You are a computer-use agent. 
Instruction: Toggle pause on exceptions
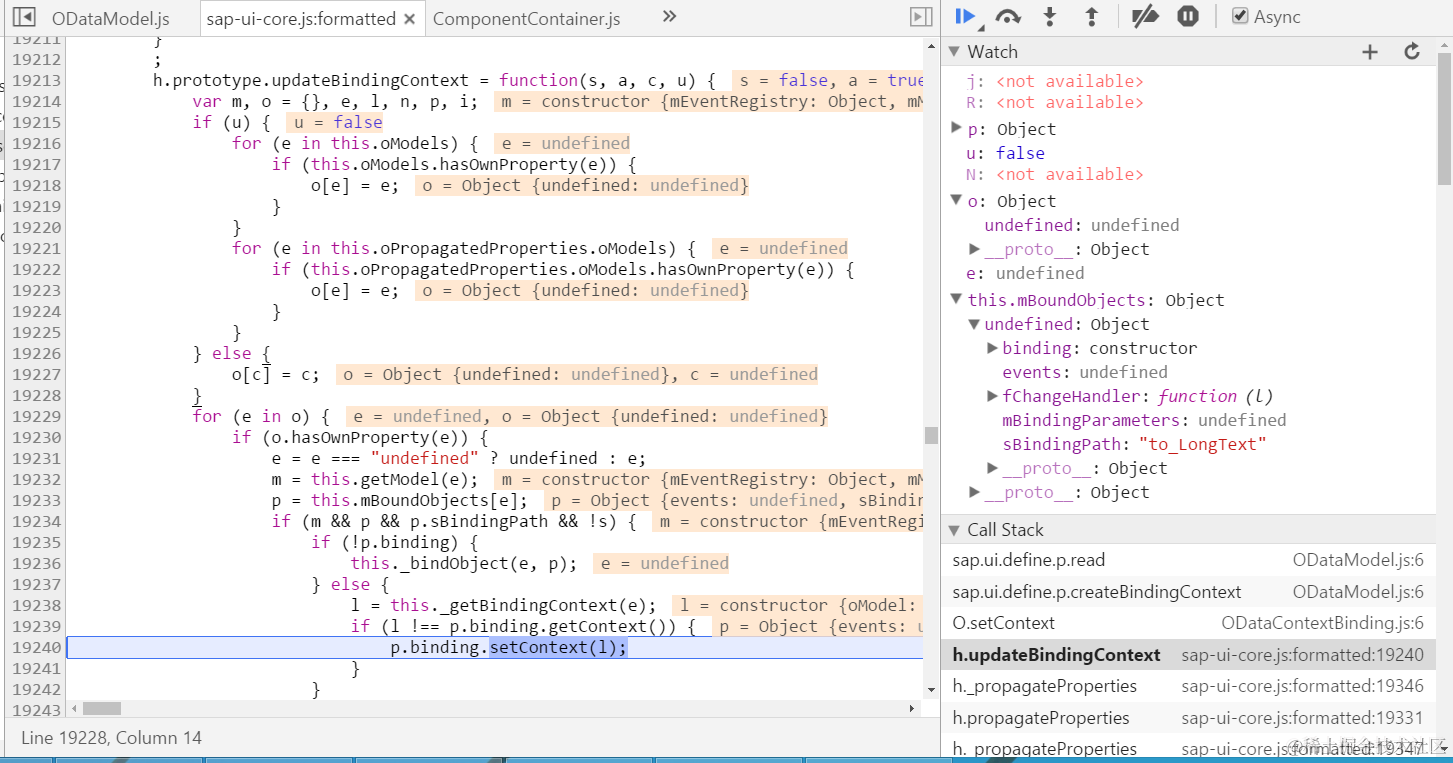tap(1188, 16)
